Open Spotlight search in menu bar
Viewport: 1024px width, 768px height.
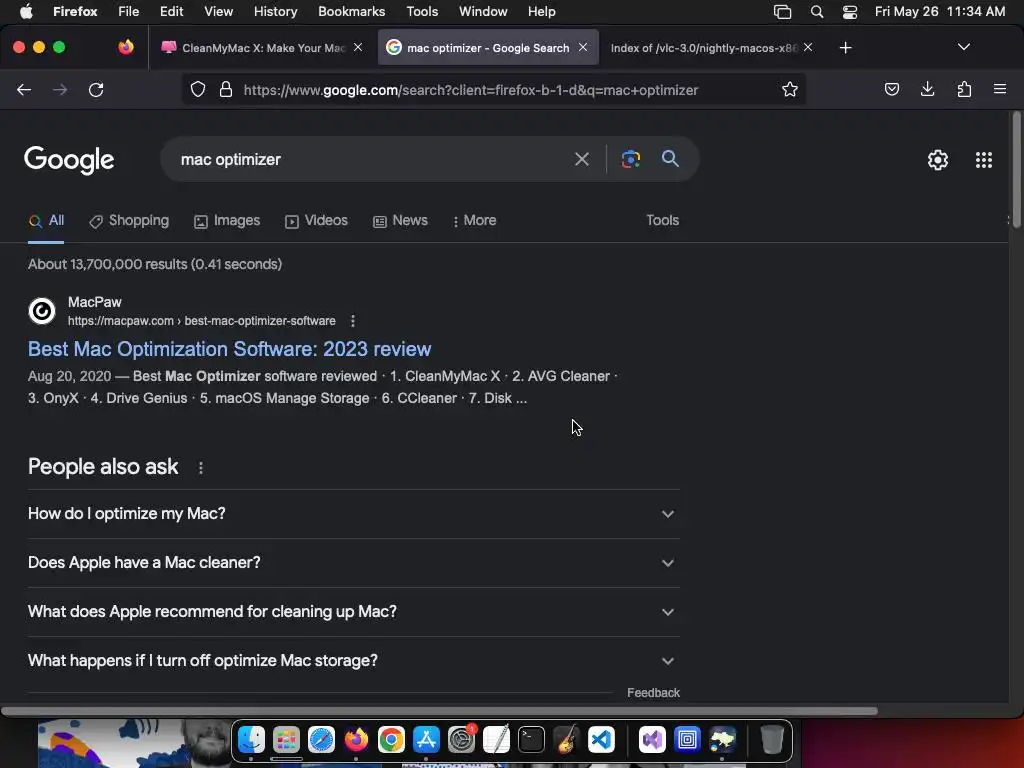click(x=816, y=12)
